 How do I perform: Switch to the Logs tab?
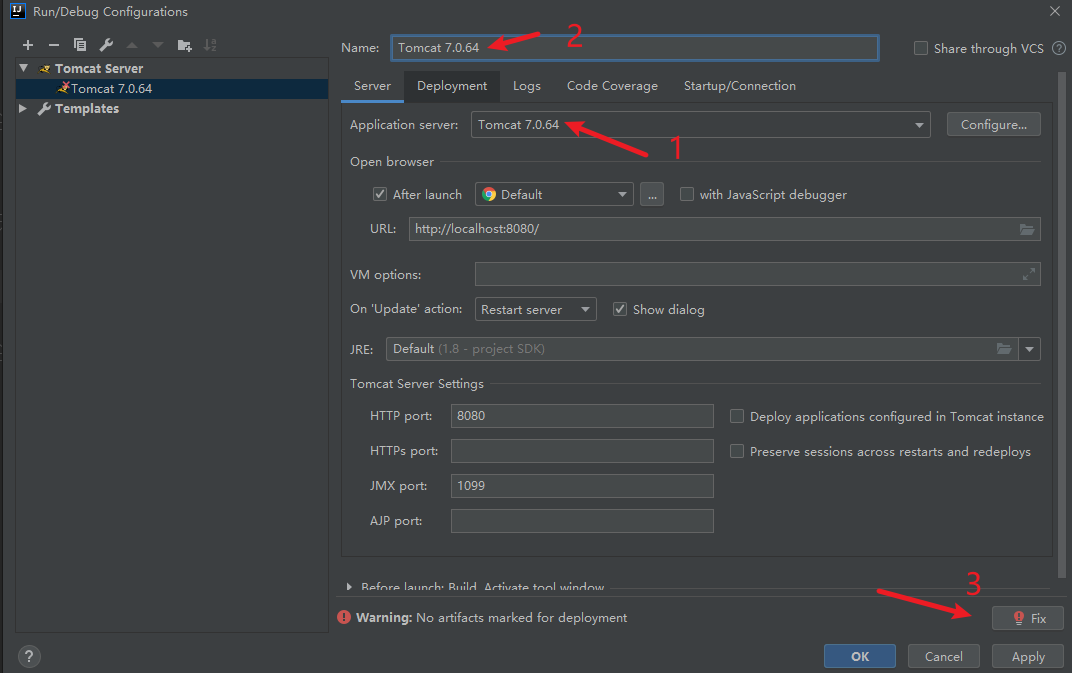pos(526,86)
